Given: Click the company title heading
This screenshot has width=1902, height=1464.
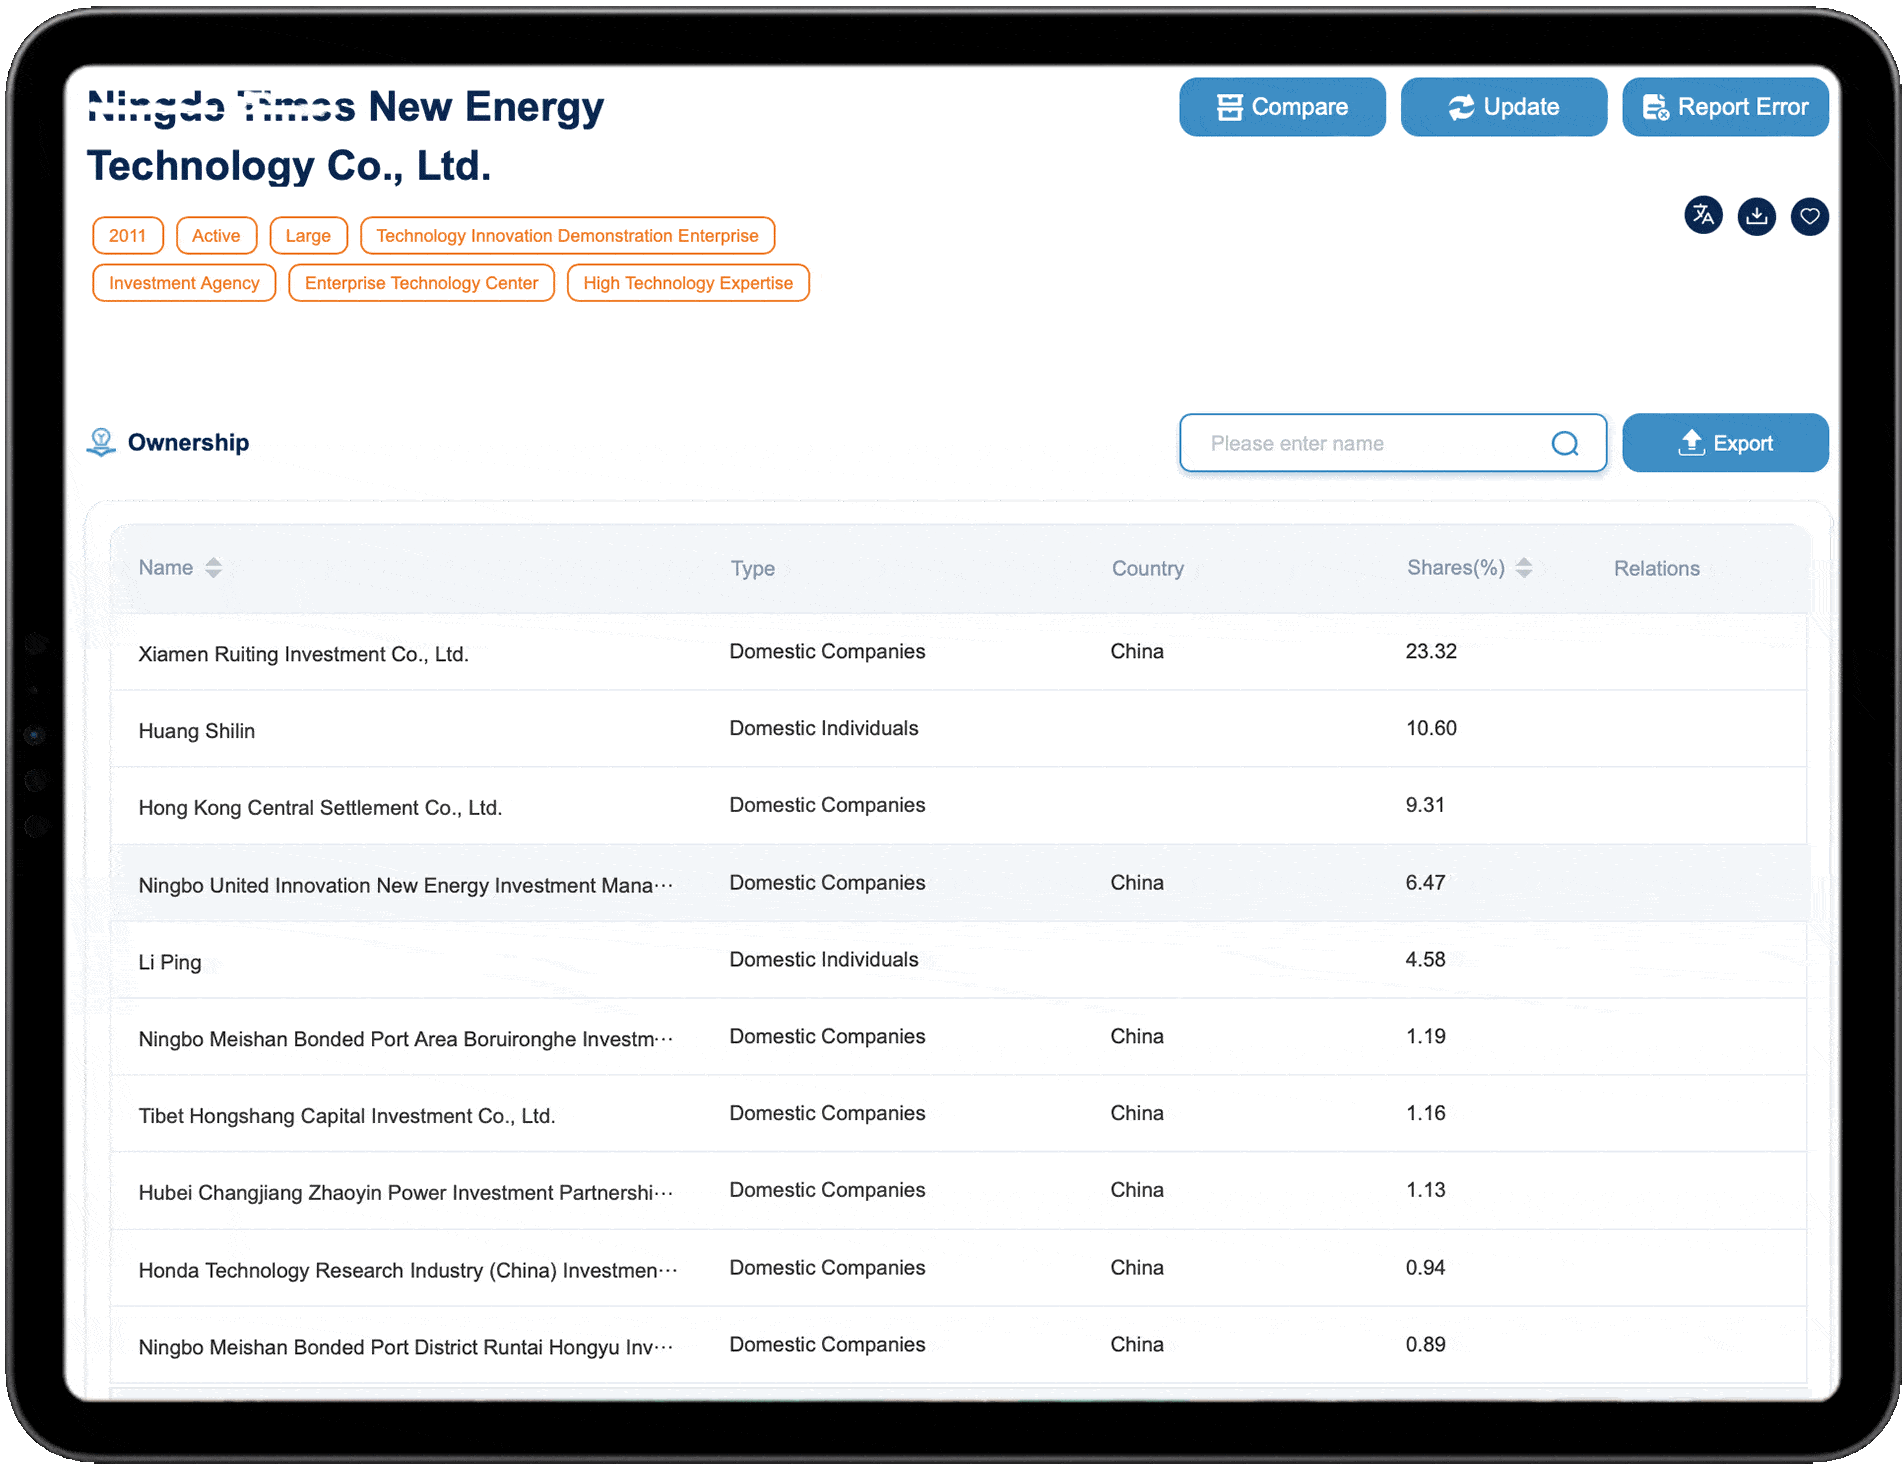Looking at the screenshot, I should (x=345, y=136).
